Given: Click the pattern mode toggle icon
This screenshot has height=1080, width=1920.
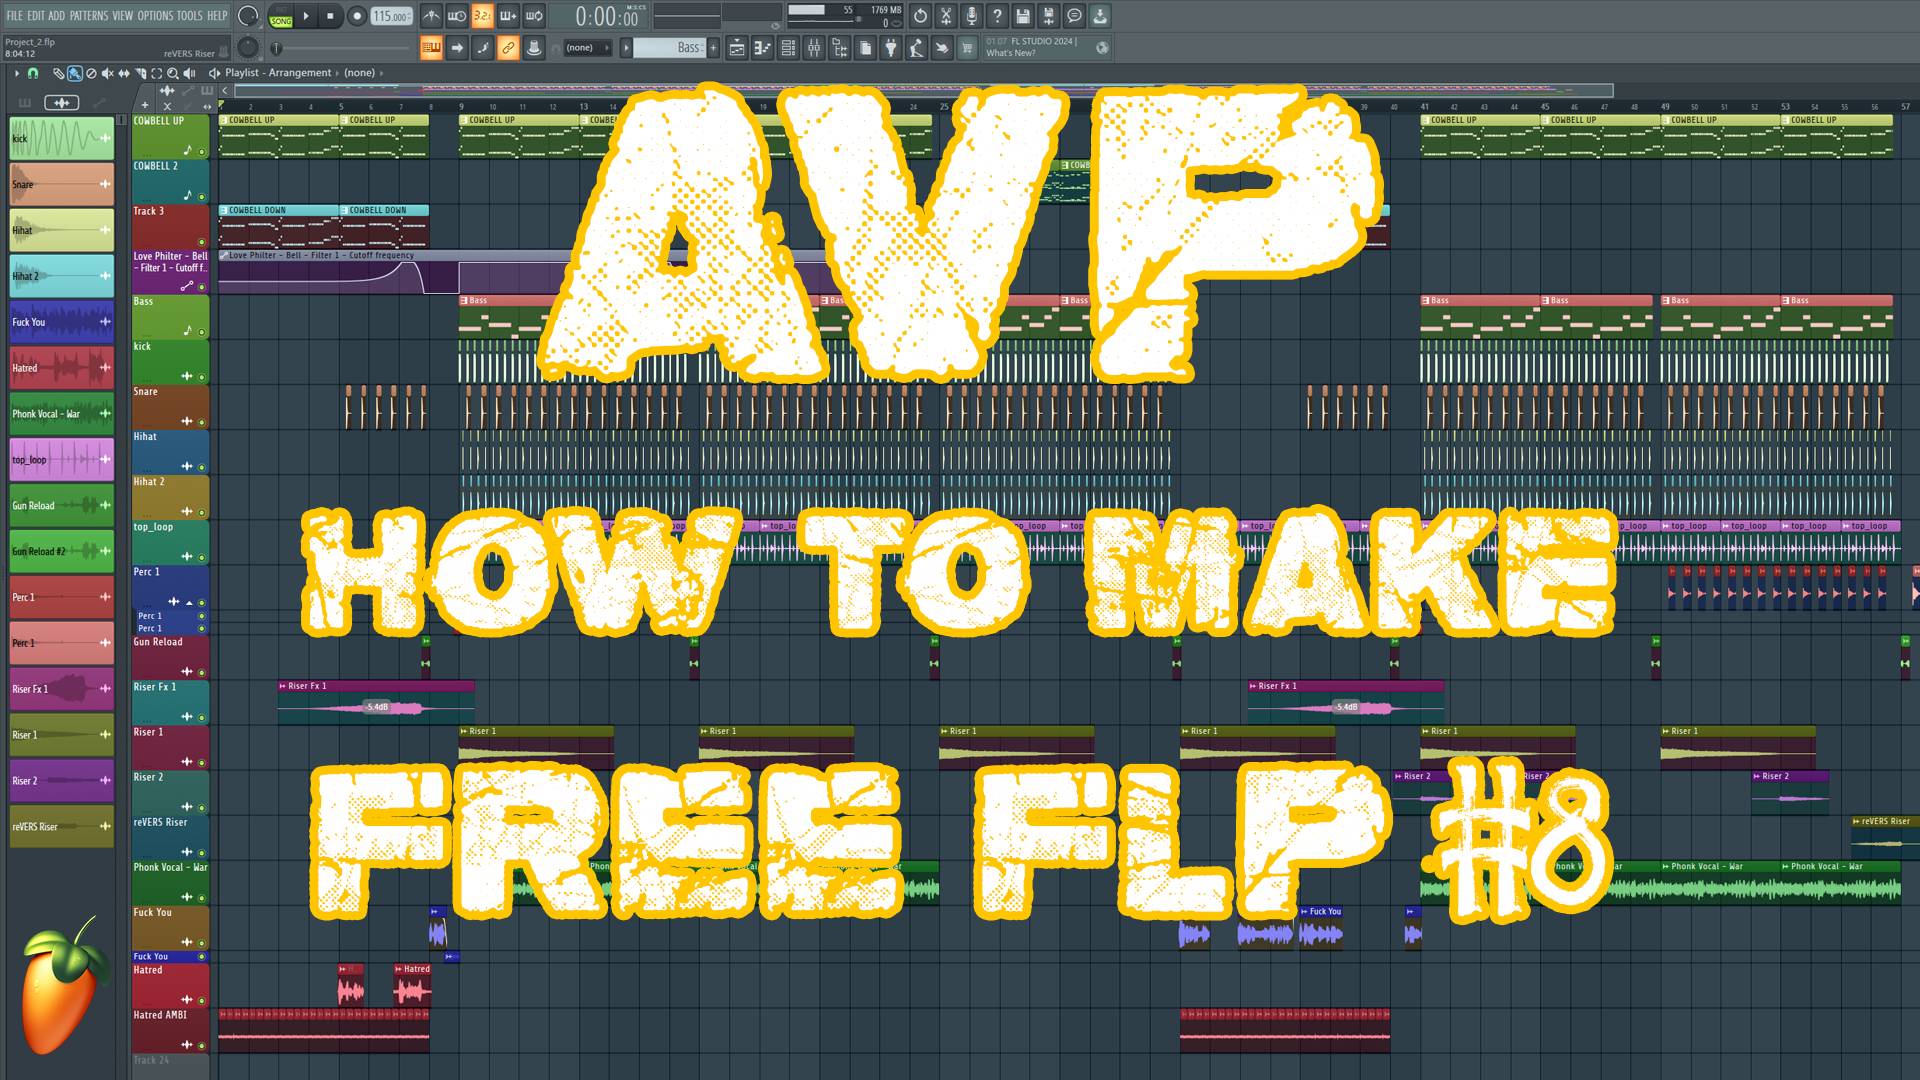Looking at the screenshot, I should [281, 16].
